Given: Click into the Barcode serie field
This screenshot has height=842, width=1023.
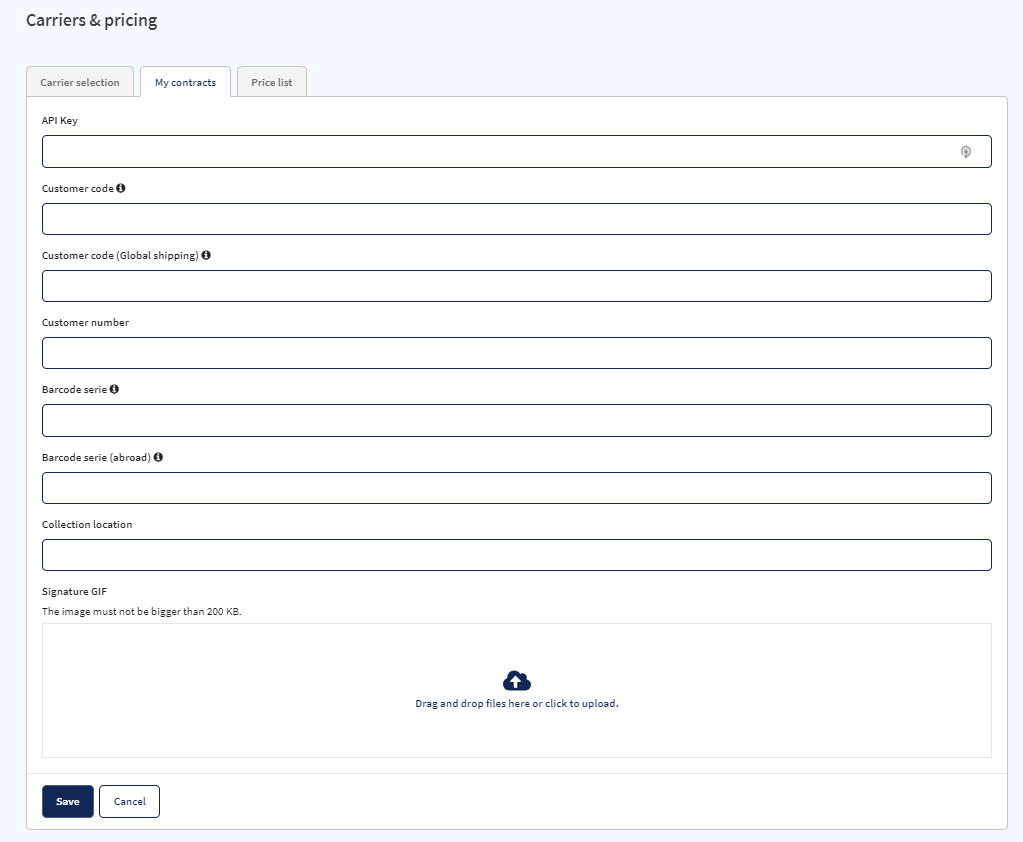Looking at the screenshot, I should pyautogui.click(x=517, y=421).
